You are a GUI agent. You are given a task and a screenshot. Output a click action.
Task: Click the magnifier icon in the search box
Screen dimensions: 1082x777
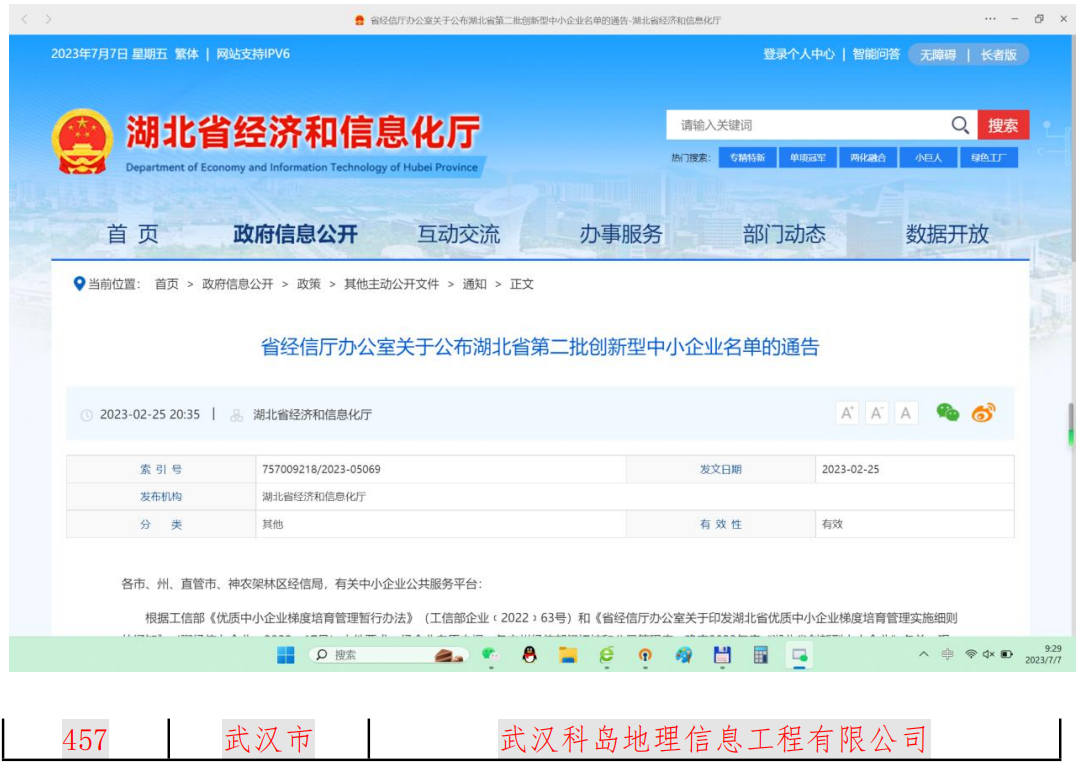[x=960, y=125]
